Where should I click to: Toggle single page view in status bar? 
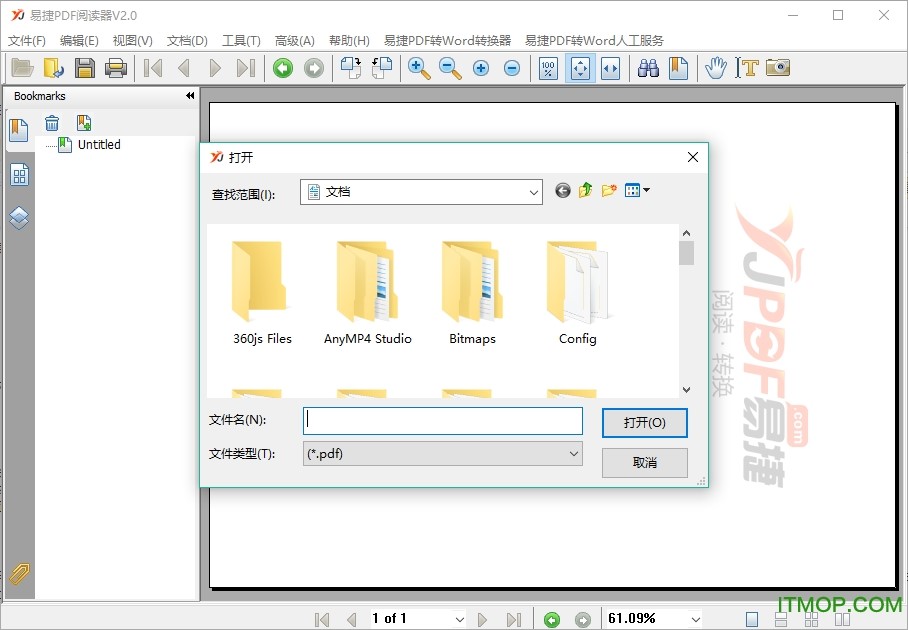click(751, 618)
